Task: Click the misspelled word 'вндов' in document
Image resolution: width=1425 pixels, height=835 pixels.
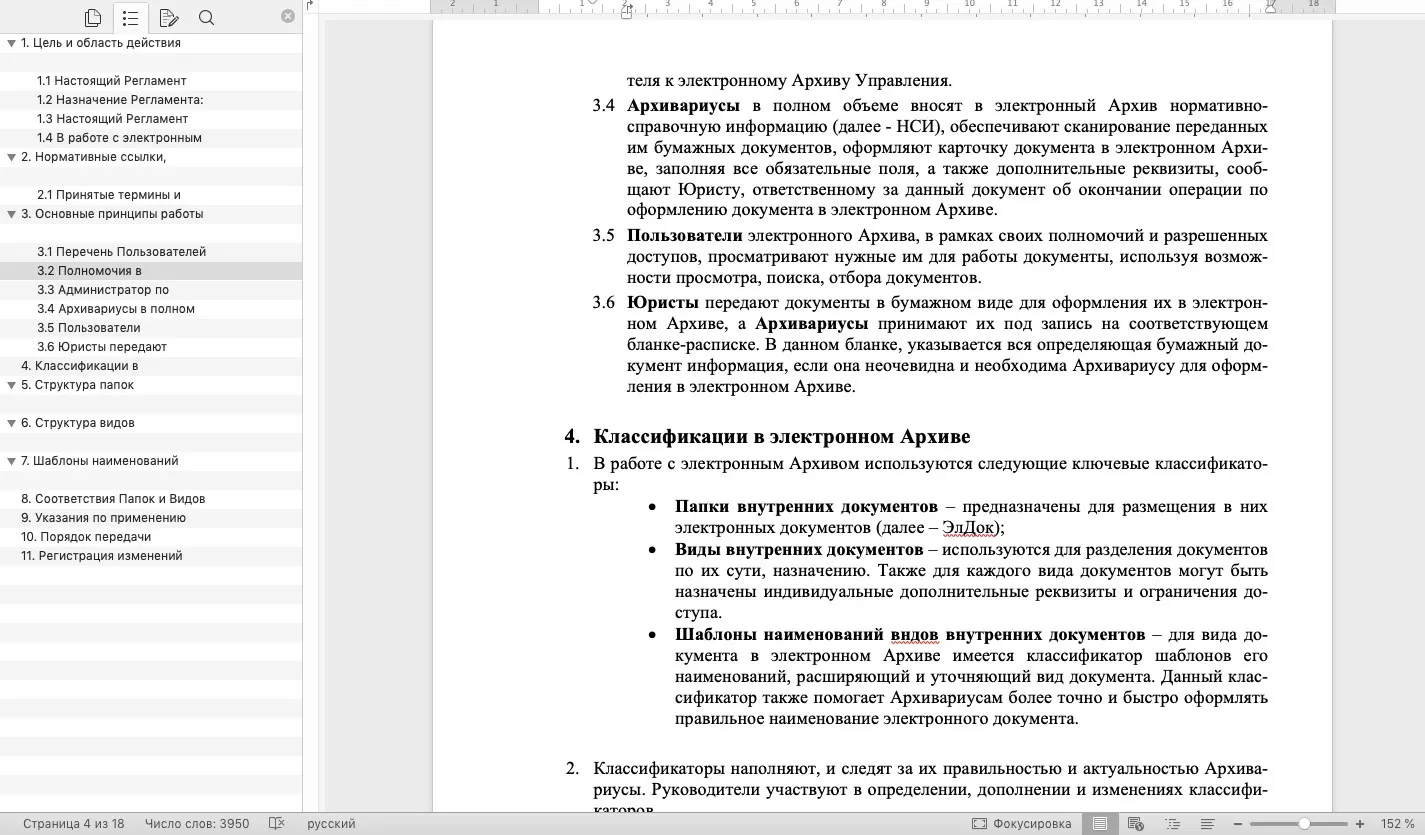Action: (x=915, y=635)
